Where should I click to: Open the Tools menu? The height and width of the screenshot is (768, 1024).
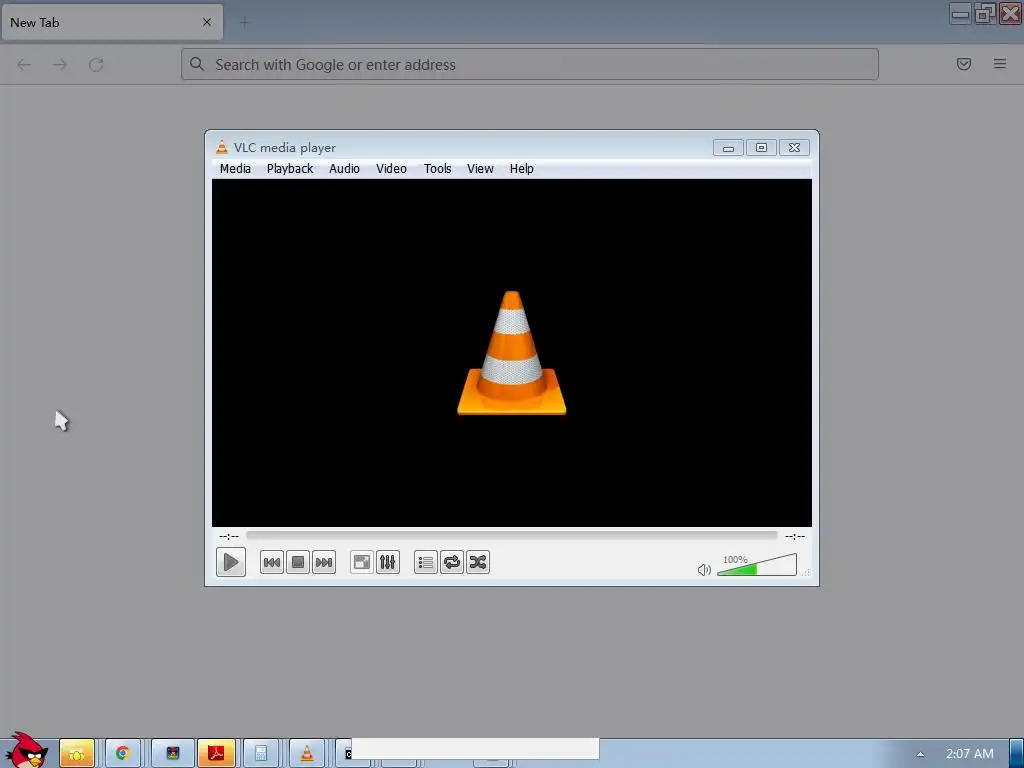[438, 168]
